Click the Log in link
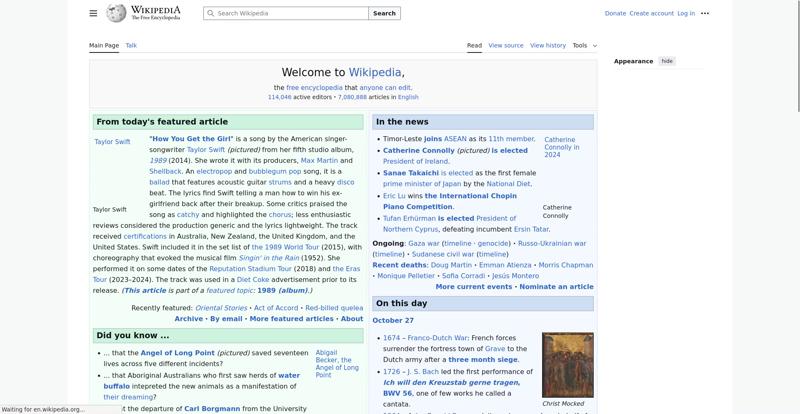The height and width of the screenshot is (414, 800). 686,13
